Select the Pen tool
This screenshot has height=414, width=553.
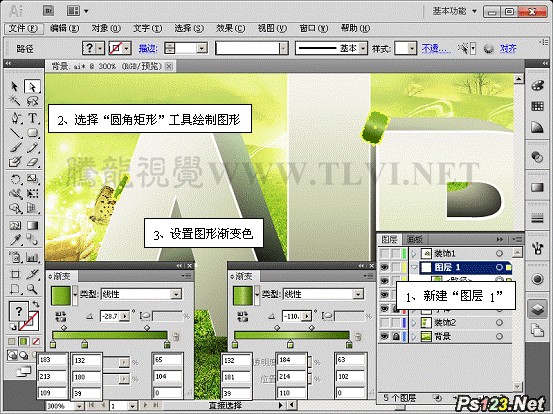[x=15, y=117]
